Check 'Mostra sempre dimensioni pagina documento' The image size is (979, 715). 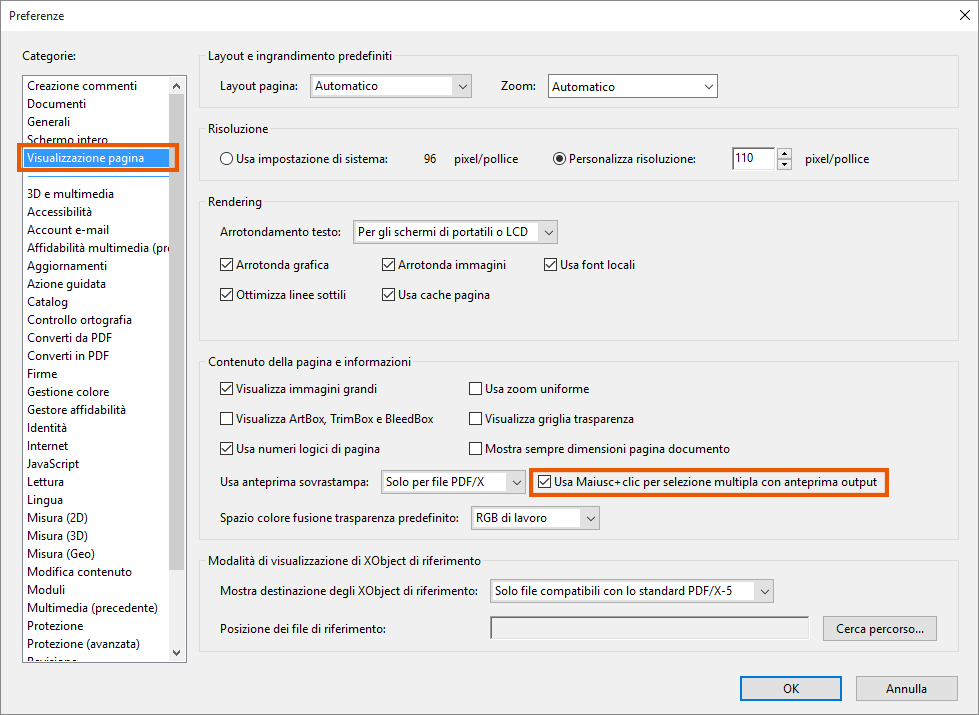point(475,449)
